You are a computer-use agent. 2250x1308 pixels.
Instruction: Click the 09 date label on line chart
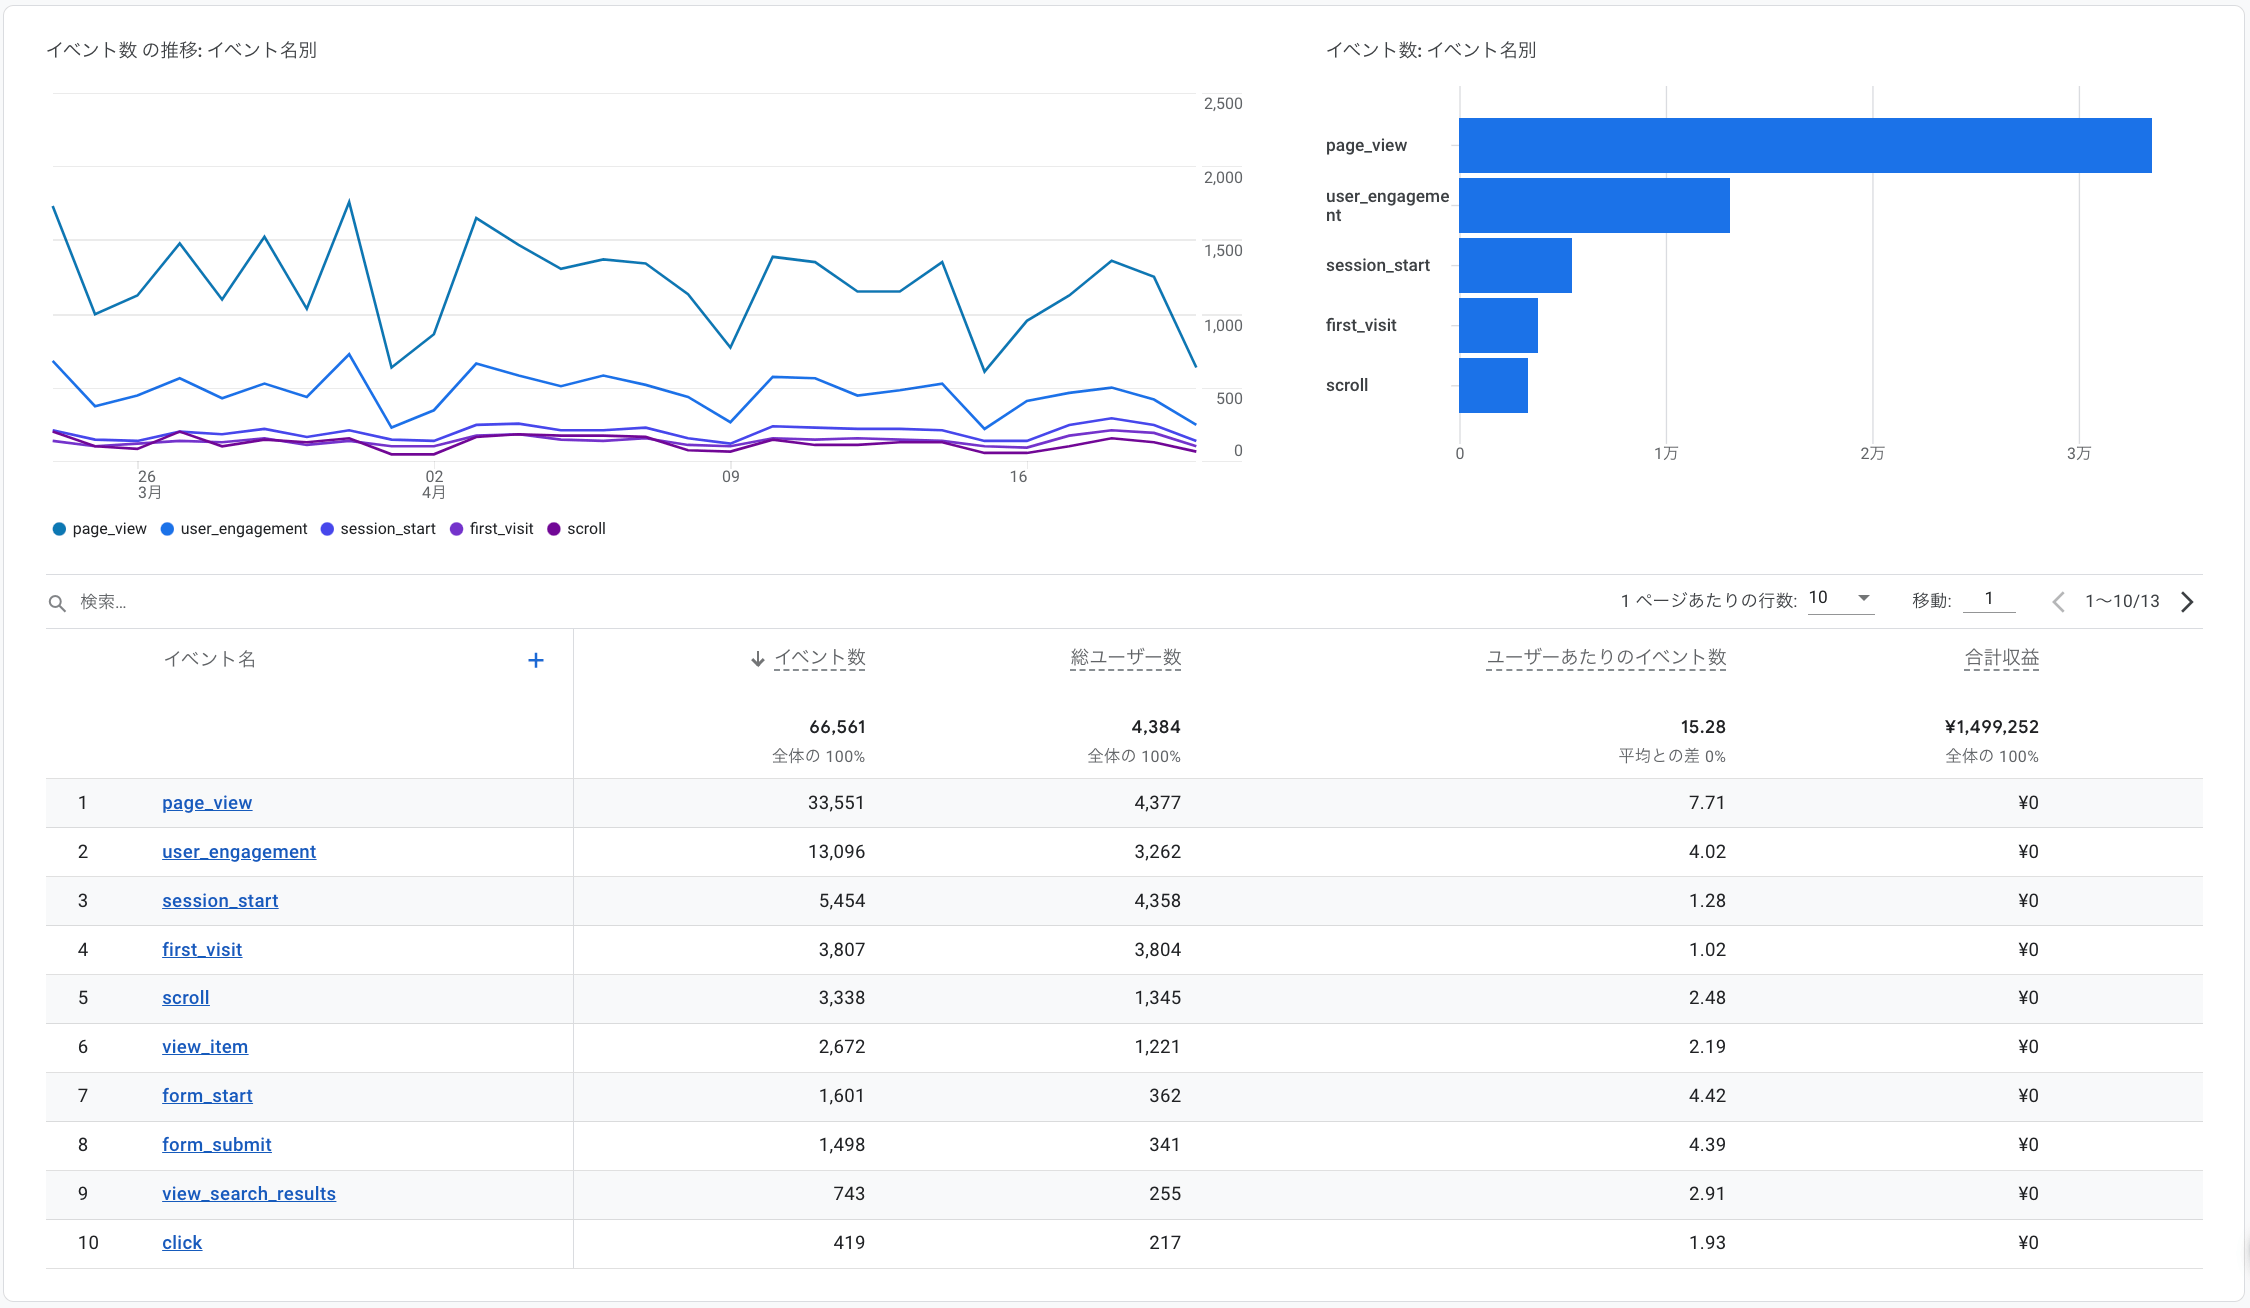pyautogui.click(x=731, y=477)
